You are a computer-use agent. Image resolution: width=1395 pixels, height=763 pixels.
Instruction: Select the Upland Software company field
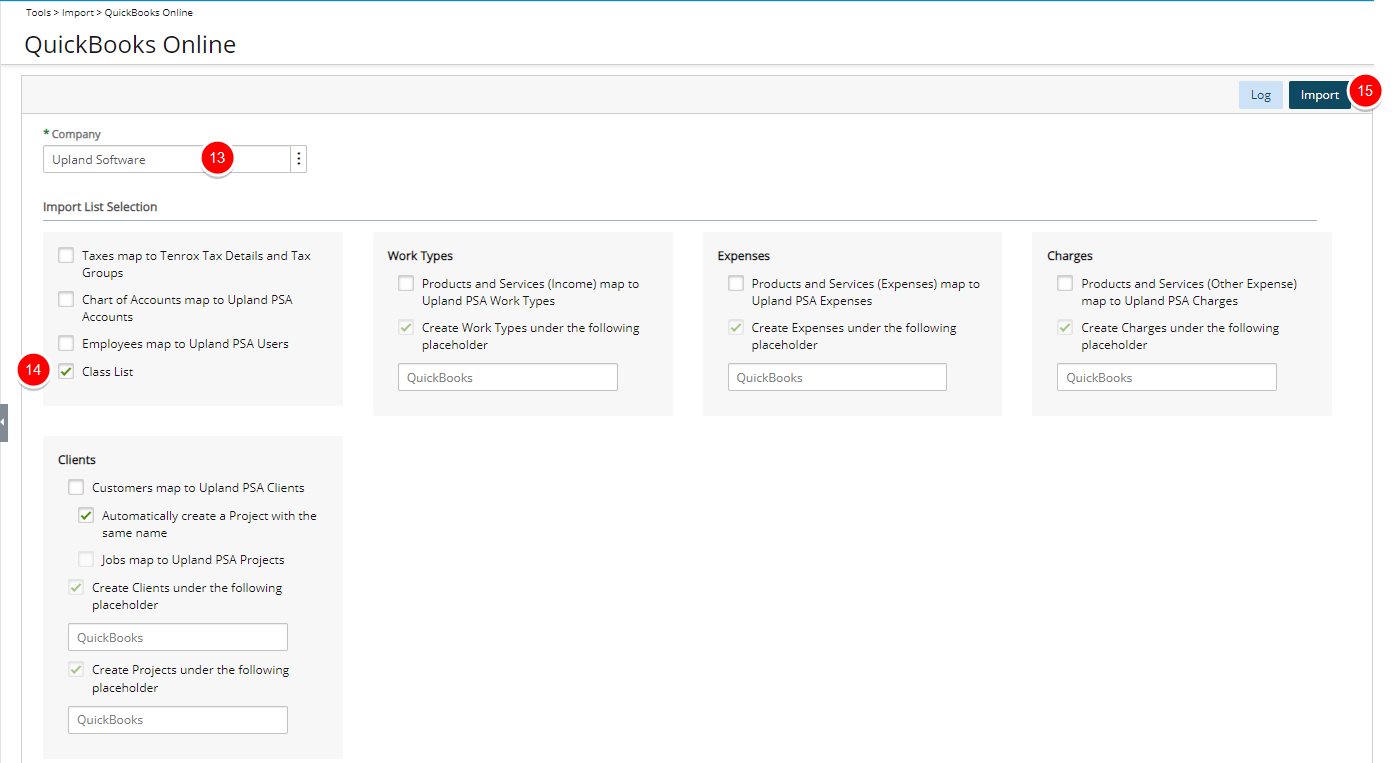click(x=167, y=159)
